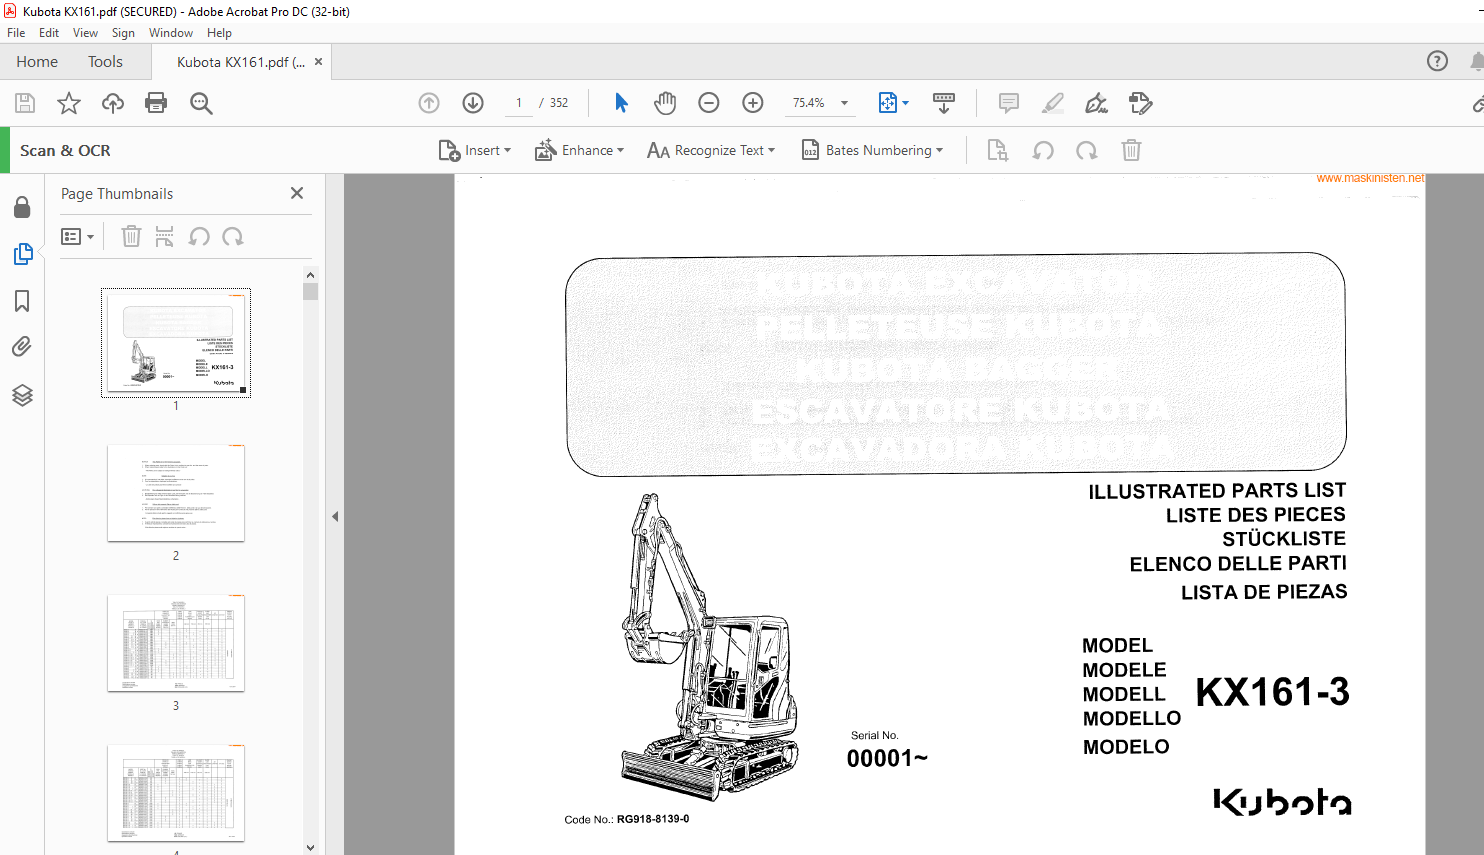Rotate thumbnail clockwise icon
Viewport: 1484px width, 855px height.
pyautogui.click(x=233, y=236)
